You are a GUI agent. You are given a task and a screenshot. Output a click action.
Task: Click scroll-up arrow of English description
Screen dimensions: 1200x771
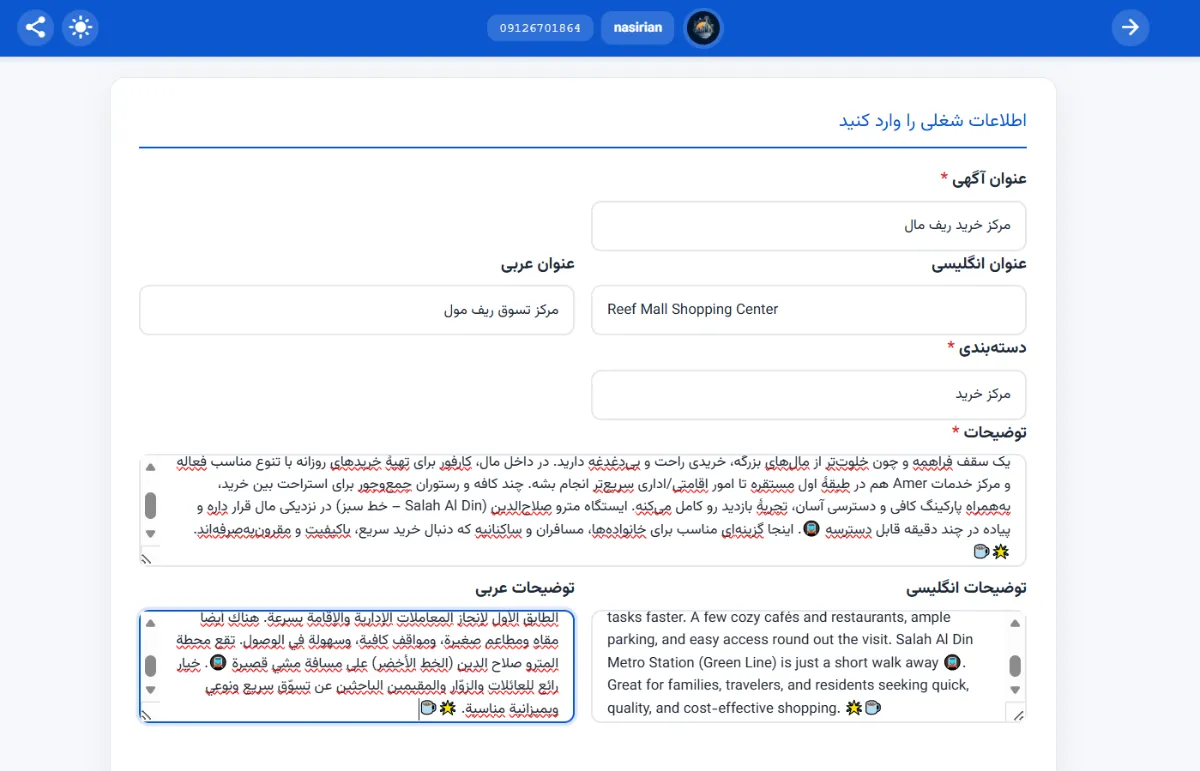click(1015, 623)
